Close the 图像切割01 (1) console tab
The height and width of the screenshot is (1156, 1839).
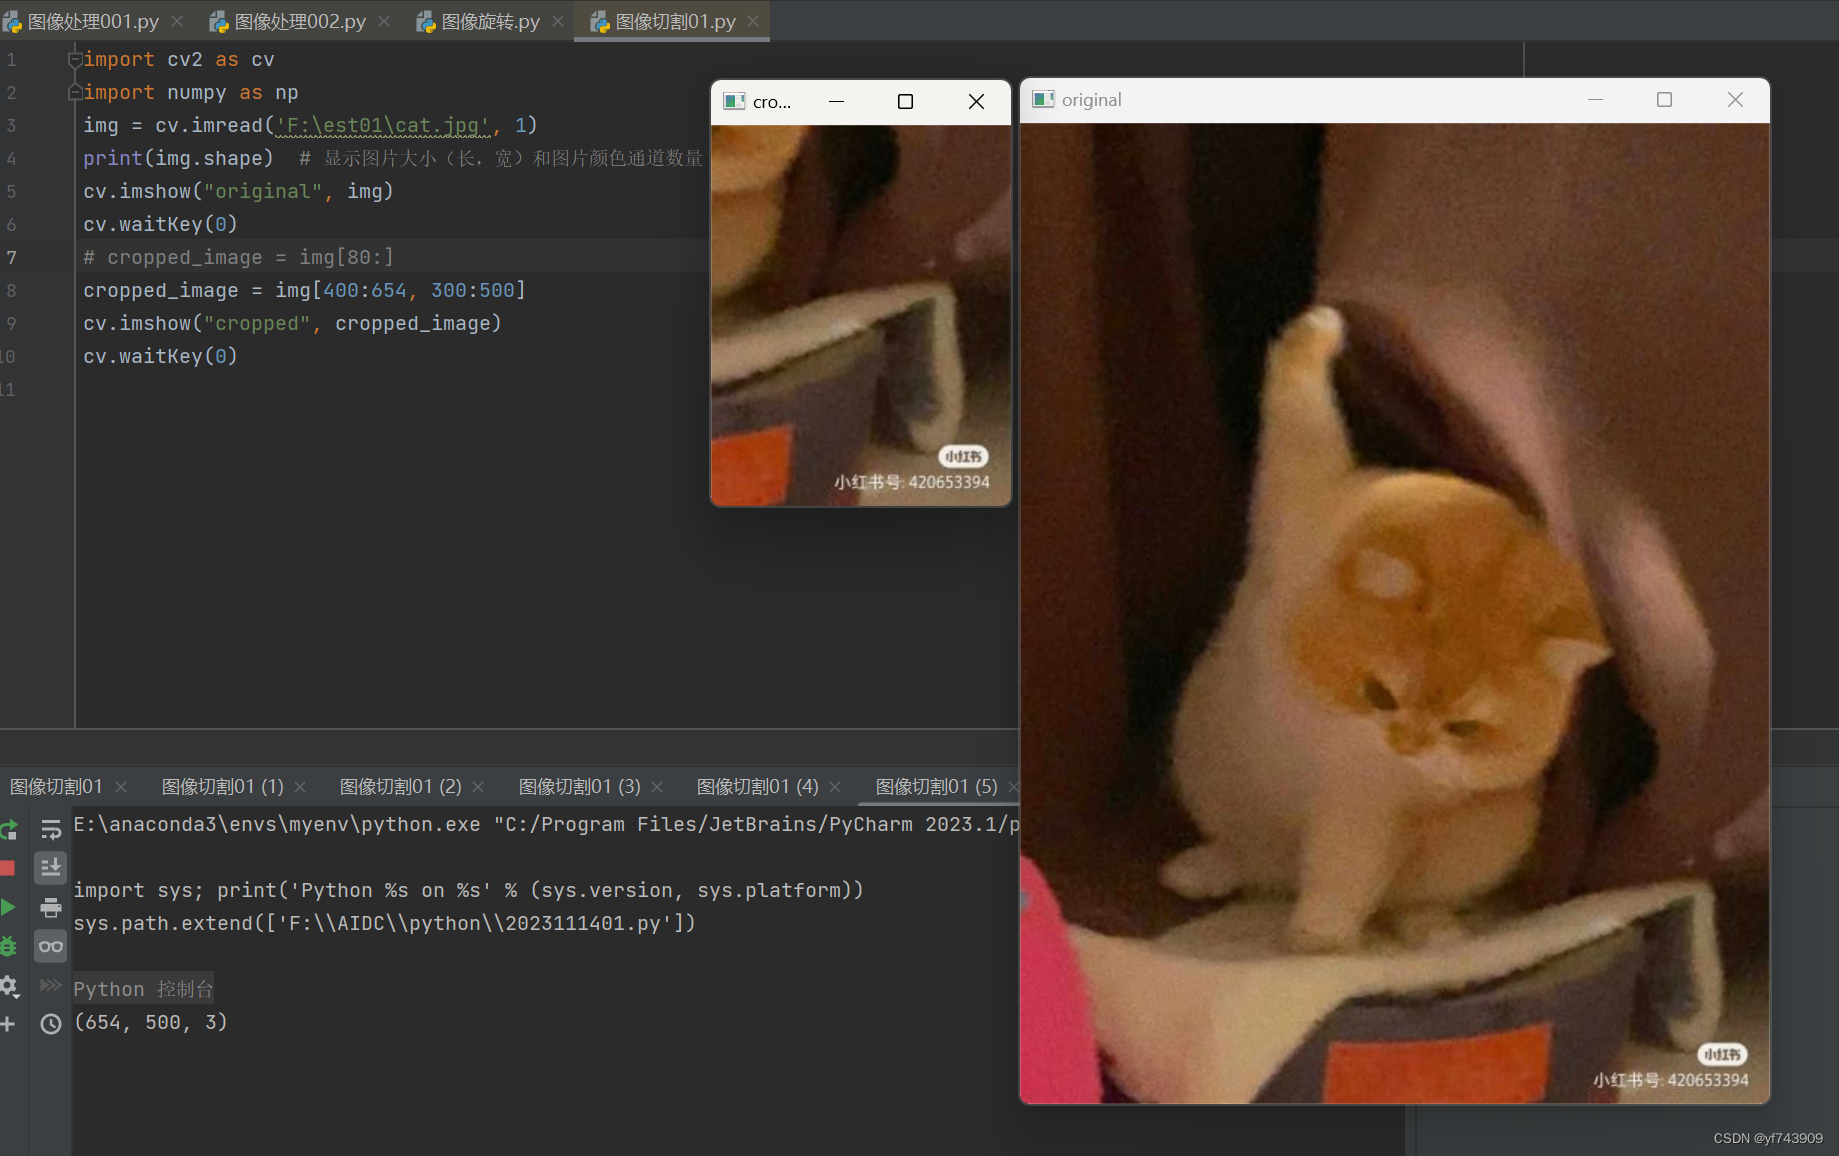(300, 787)
